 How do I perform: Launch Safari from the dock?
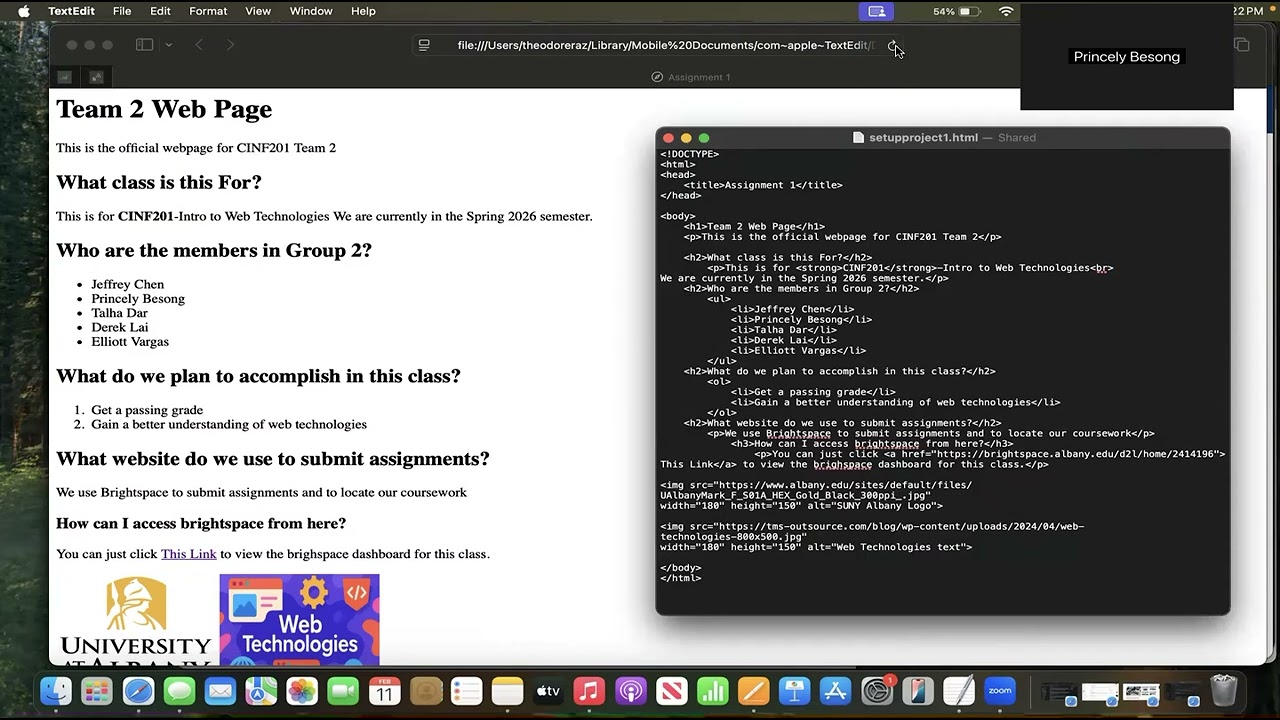pos(138,691)
